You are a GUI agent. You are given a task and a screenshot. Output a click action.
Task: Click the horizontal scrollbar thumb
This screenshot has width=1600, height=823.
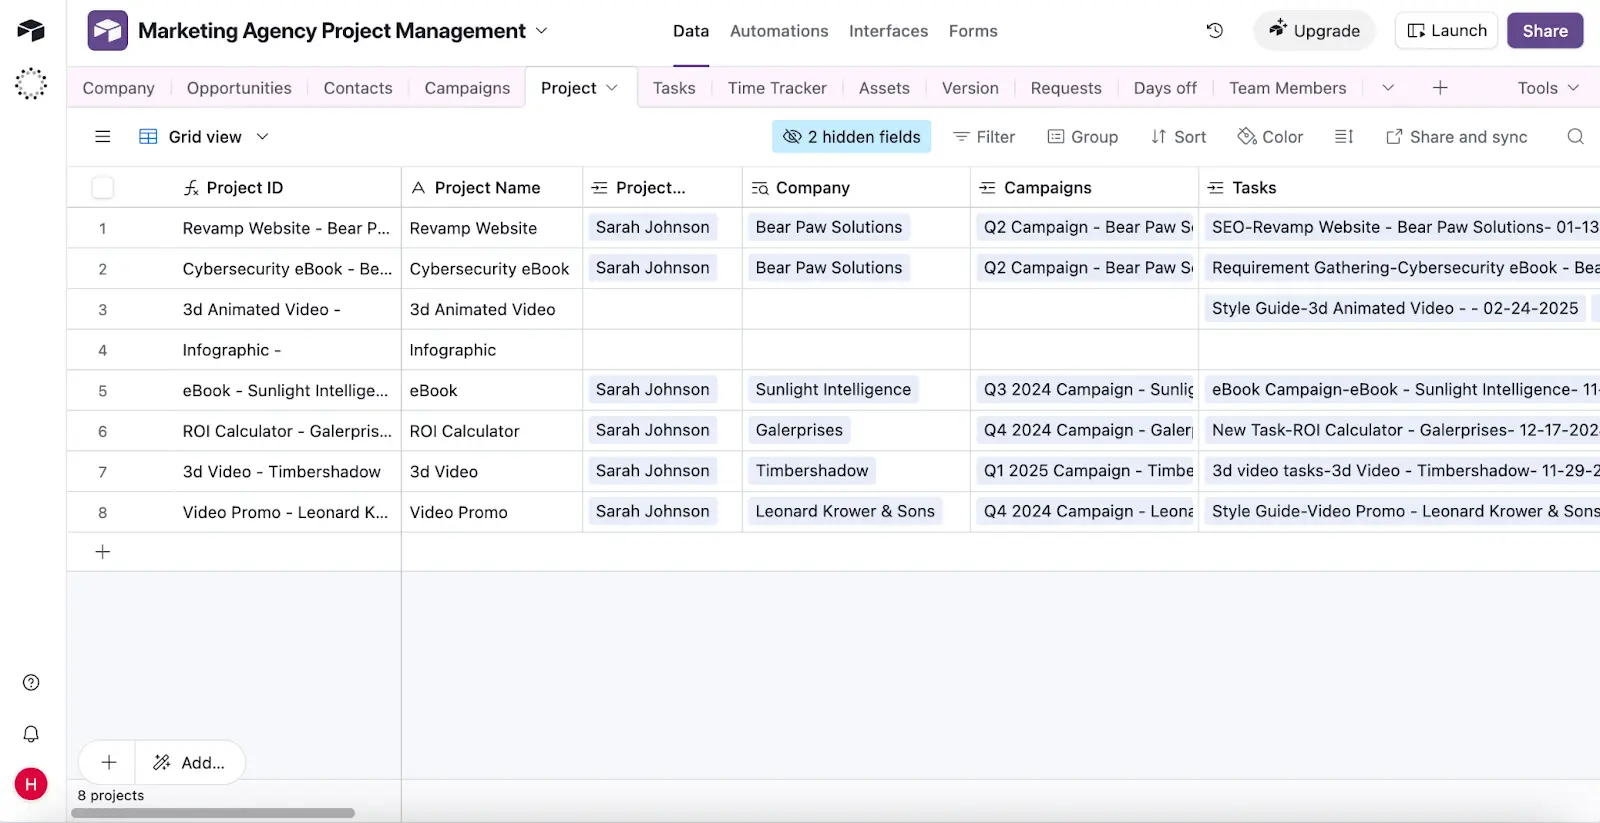[213, 813]
